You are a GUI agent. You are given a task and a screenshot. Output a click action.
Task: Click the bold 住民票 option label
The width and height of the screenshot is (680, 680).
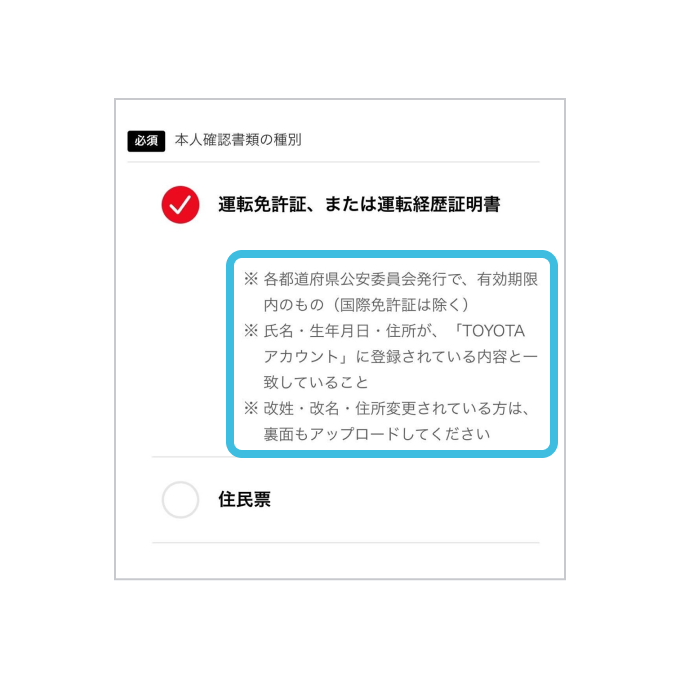[x=245, y=499]
